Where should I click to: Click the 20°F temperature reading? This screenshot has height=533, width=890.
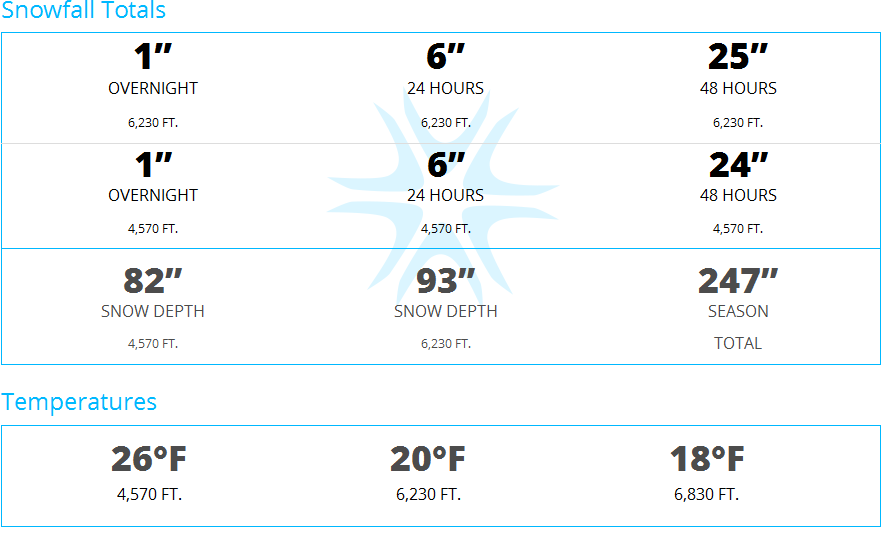(x=428, y=459)
